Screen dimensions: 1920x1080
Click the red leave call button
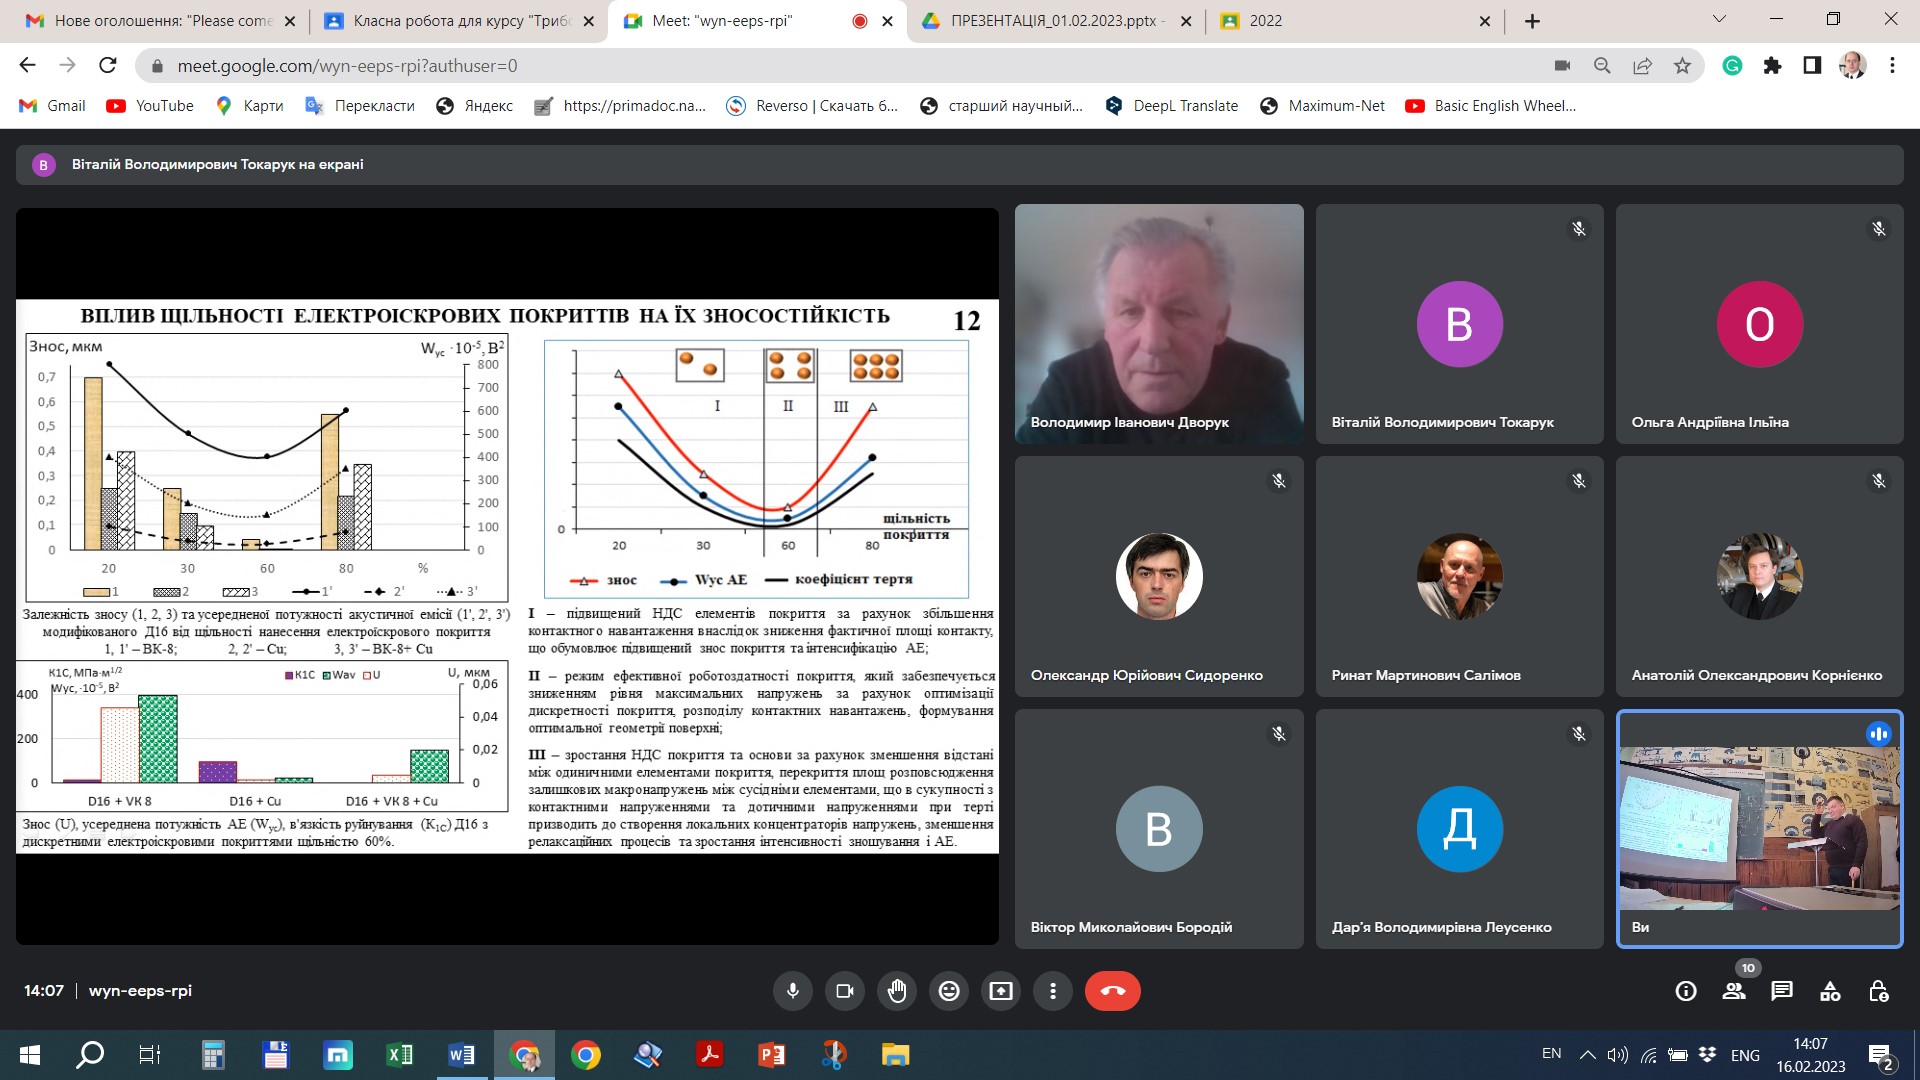[1112, 991]
